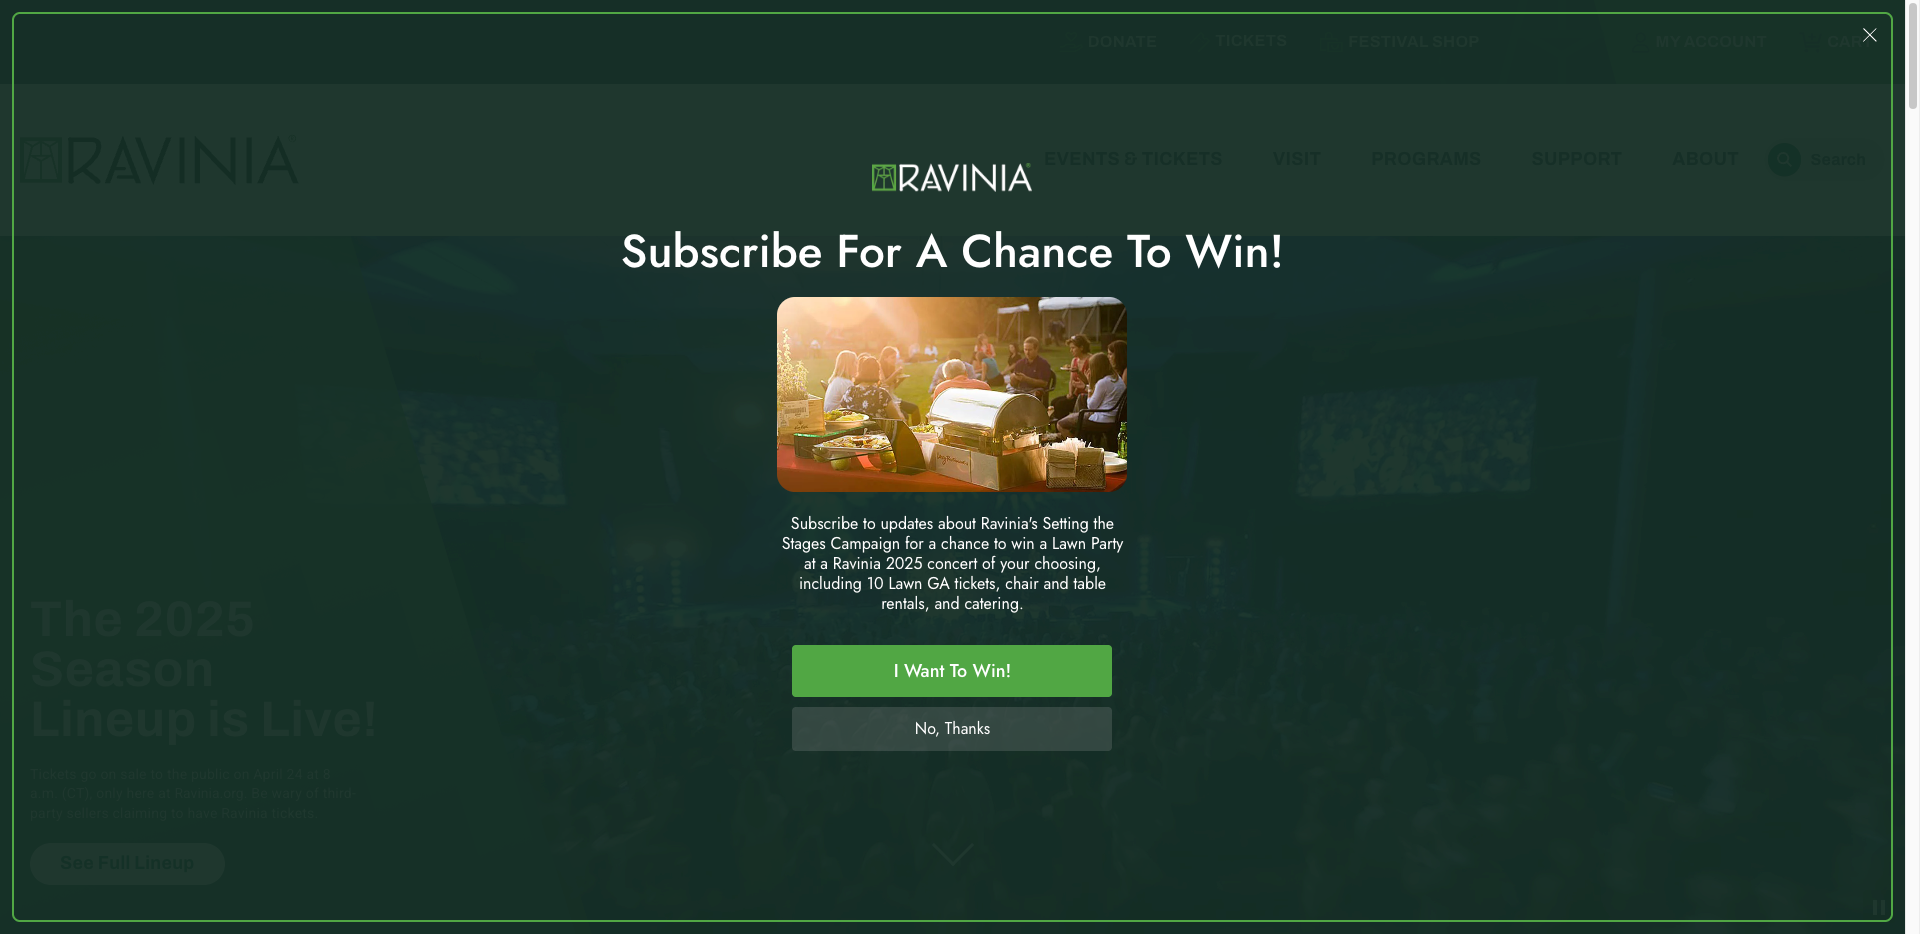Pause the hero video using pause icon
This screenshot has height=934, width=1920.
1878,907
